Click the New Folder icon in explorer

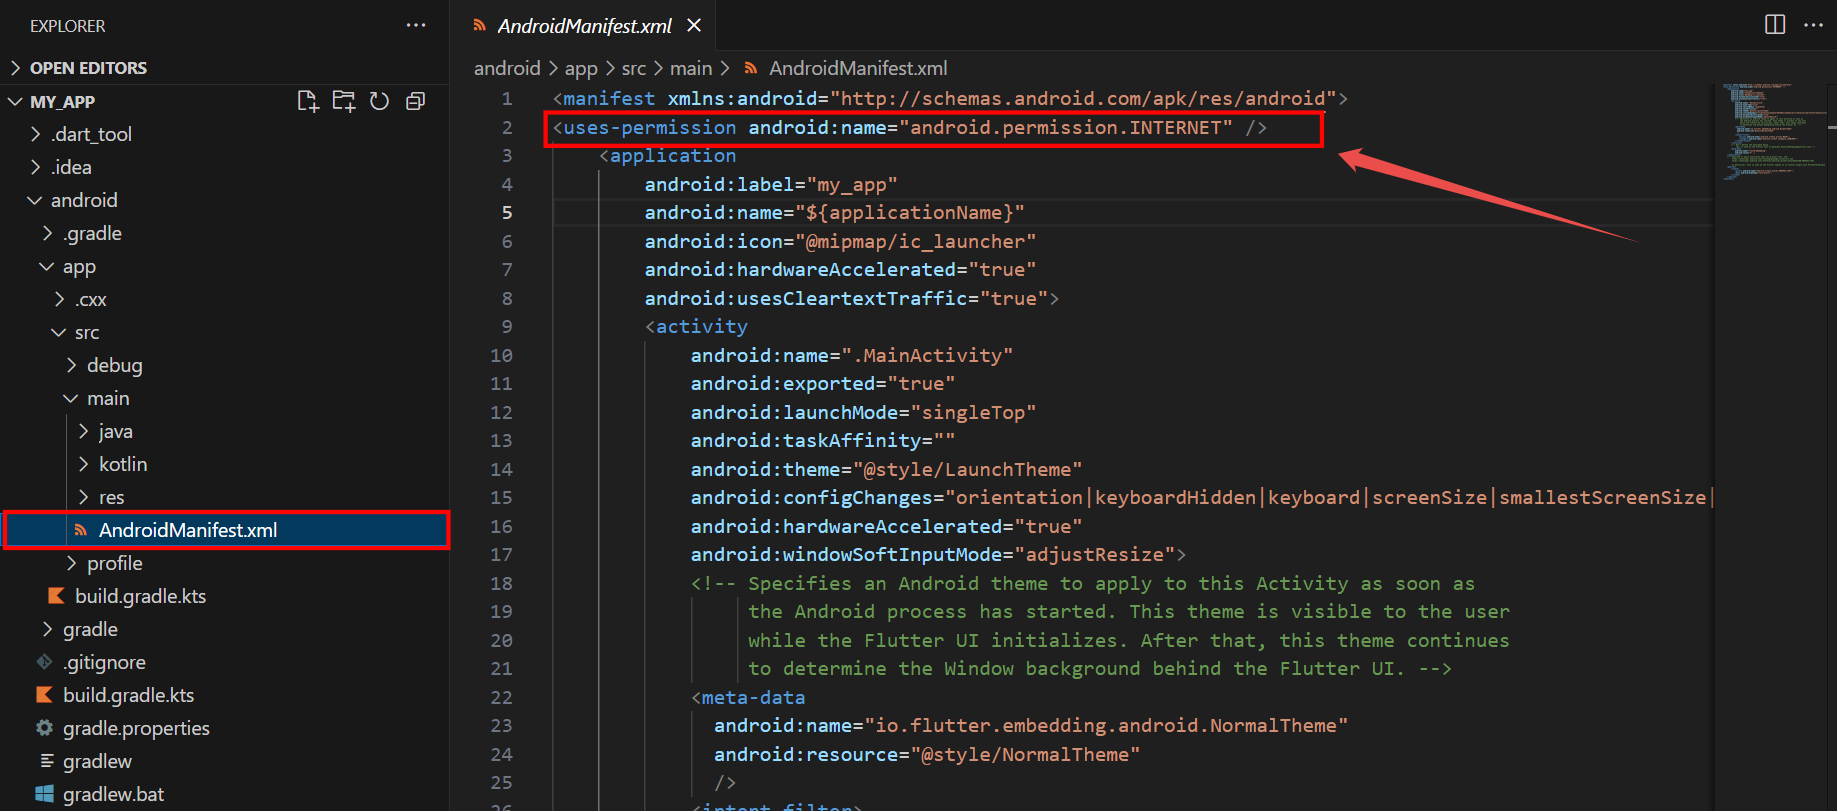pos(344,101)
